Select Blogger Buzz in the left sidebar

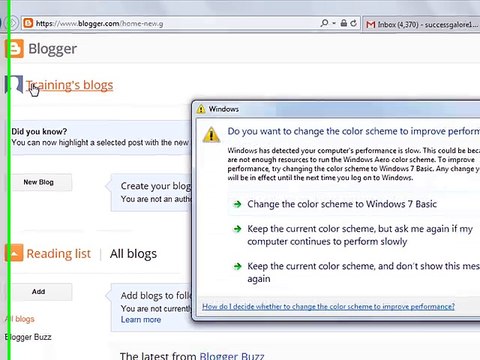click(x=28, y=337)
